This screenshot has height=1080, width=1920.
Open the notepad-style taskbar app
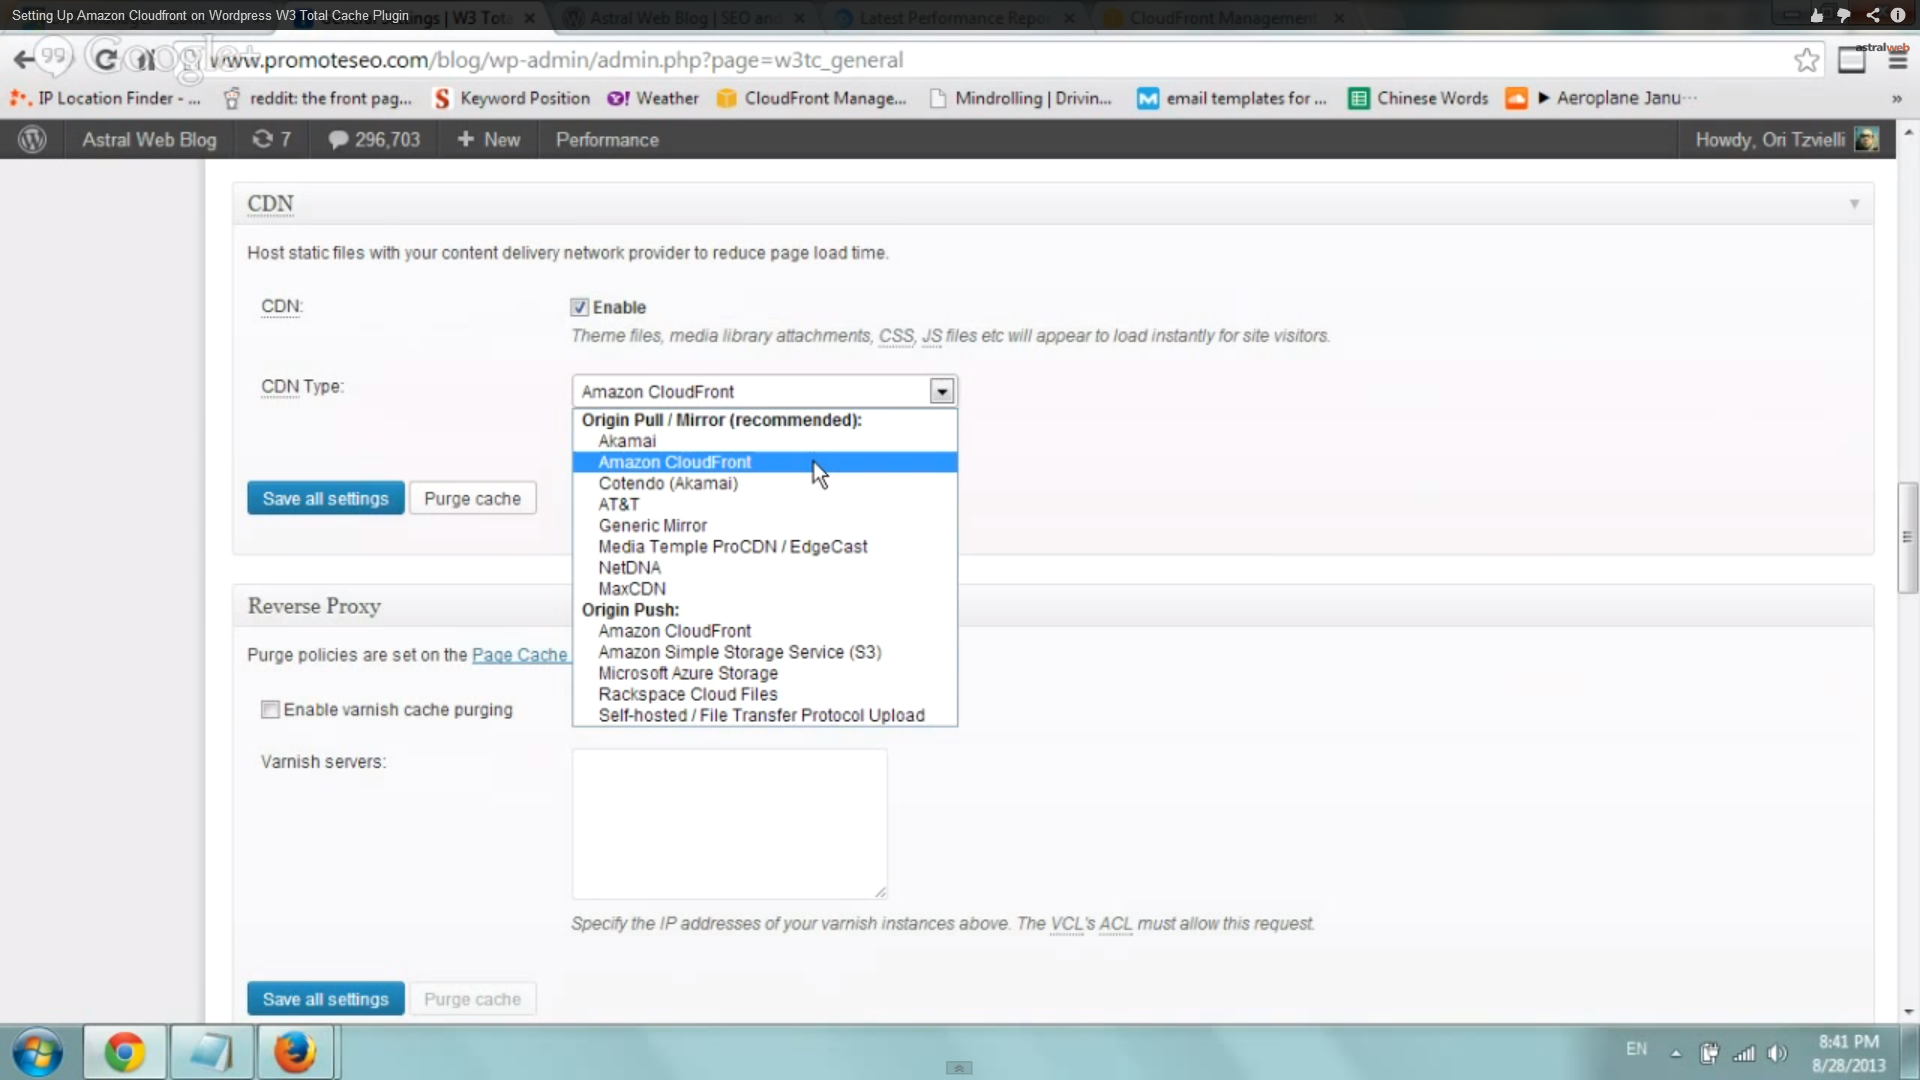[x=211, y=1053]
